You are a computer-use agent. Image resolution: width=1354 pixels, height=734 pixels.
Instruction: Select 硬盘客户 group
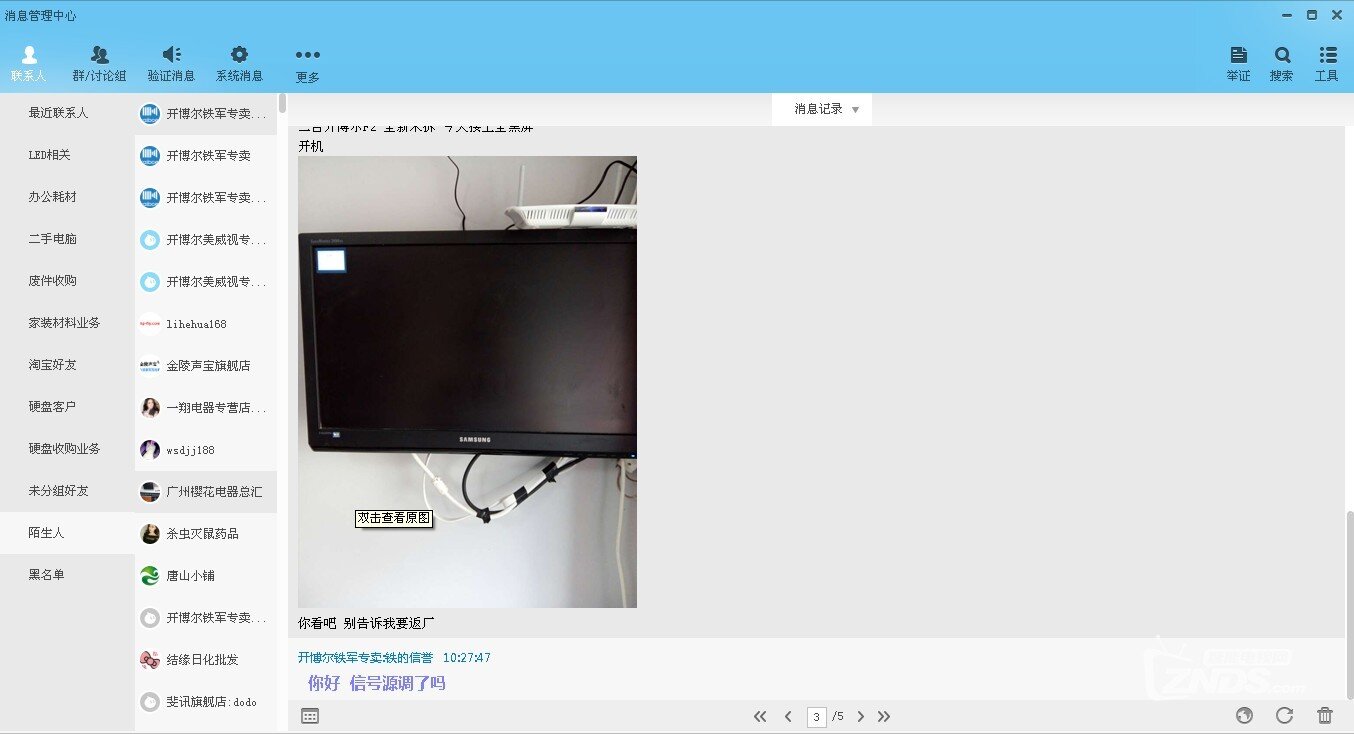(67, 407)
